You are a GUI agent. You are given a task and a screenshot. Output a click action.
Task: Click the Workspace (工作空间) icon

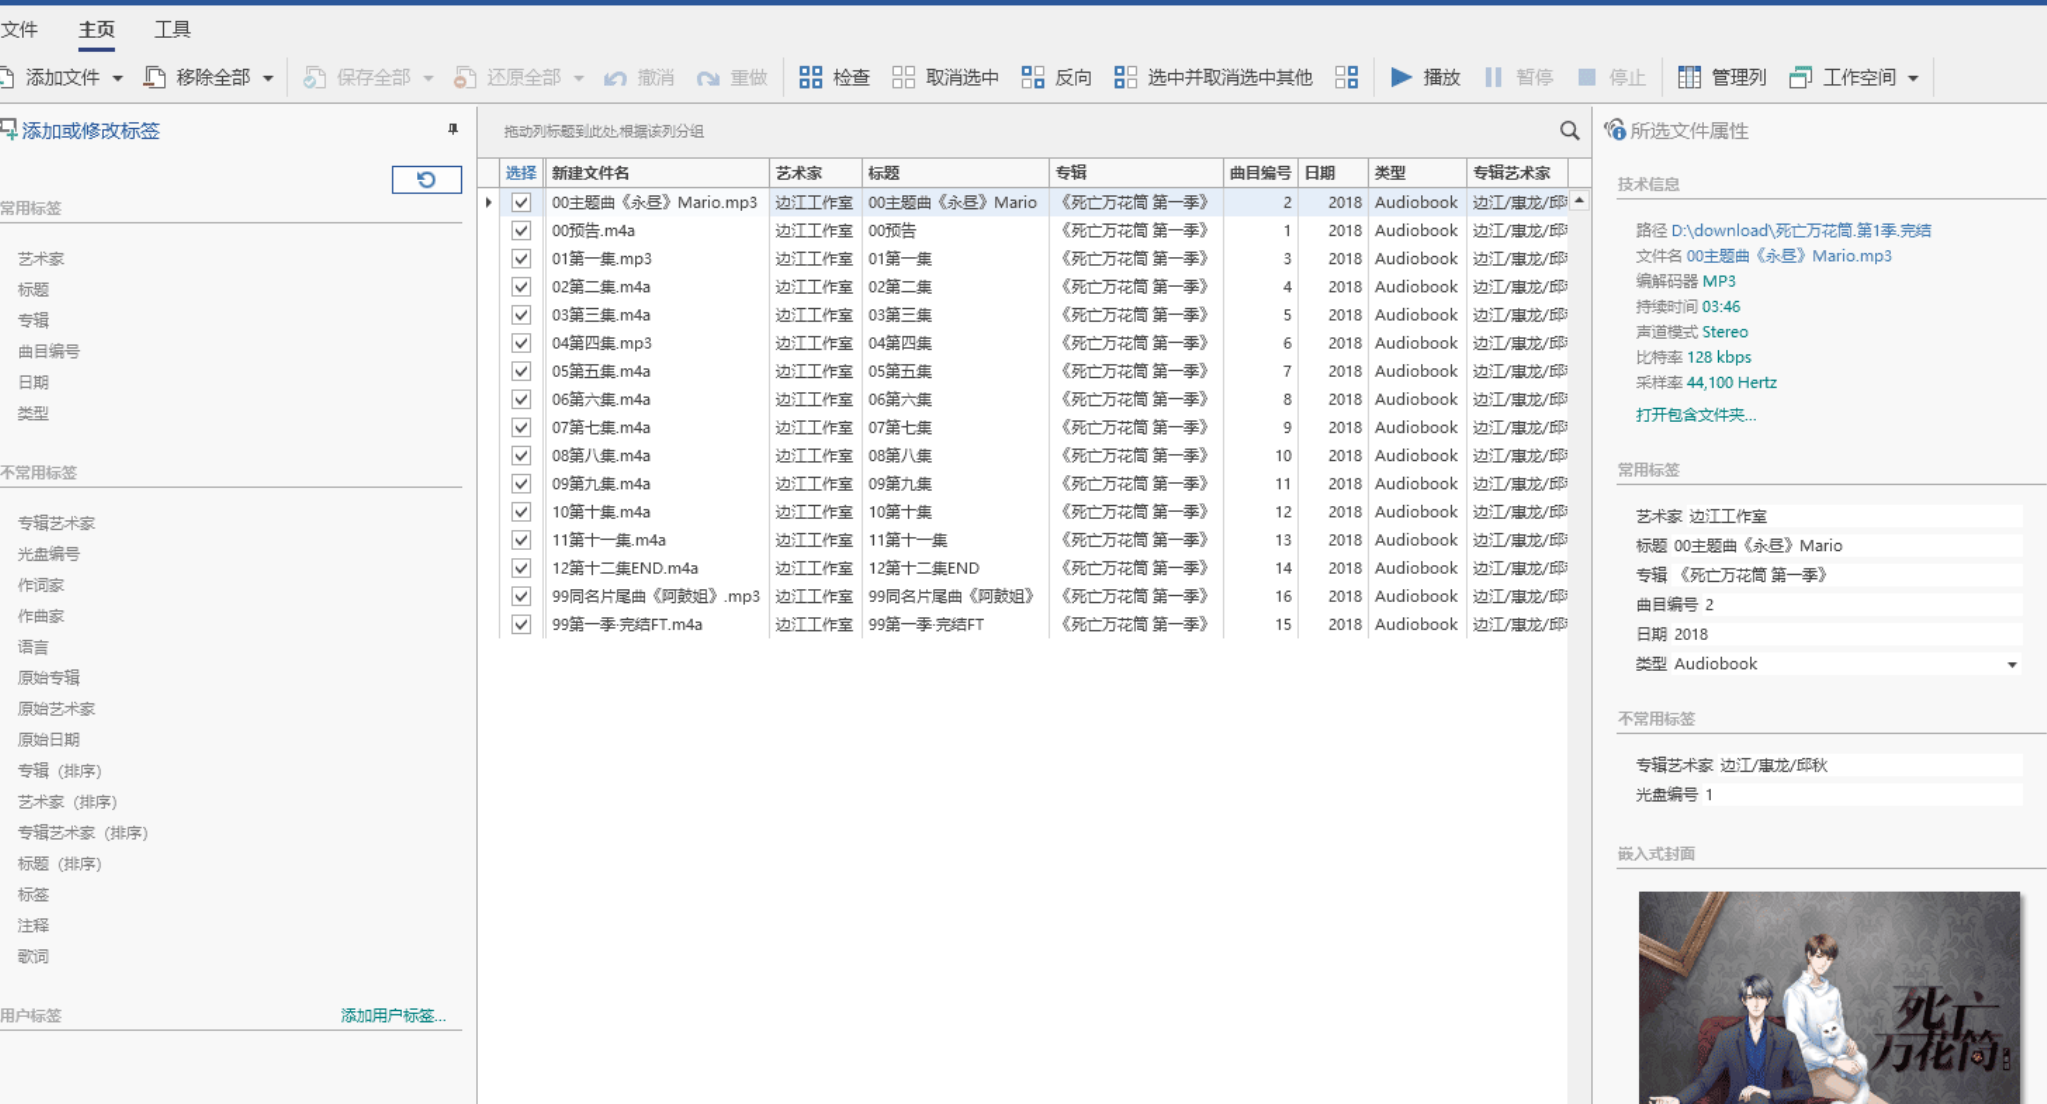coord(1800,77)
